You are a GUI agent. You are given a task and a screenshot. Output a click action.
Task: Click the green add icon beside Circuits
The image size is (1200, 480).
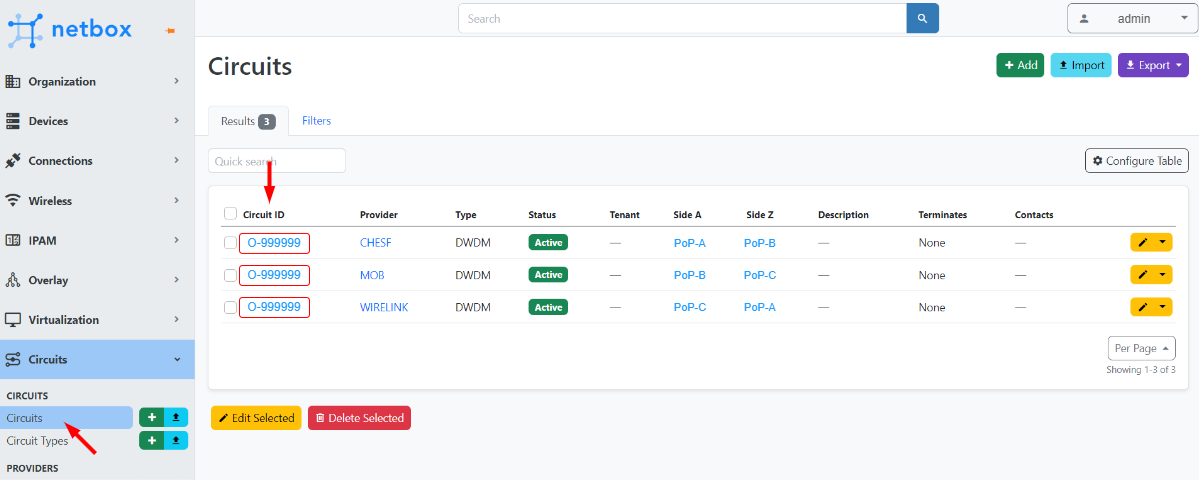pos(151,417)
